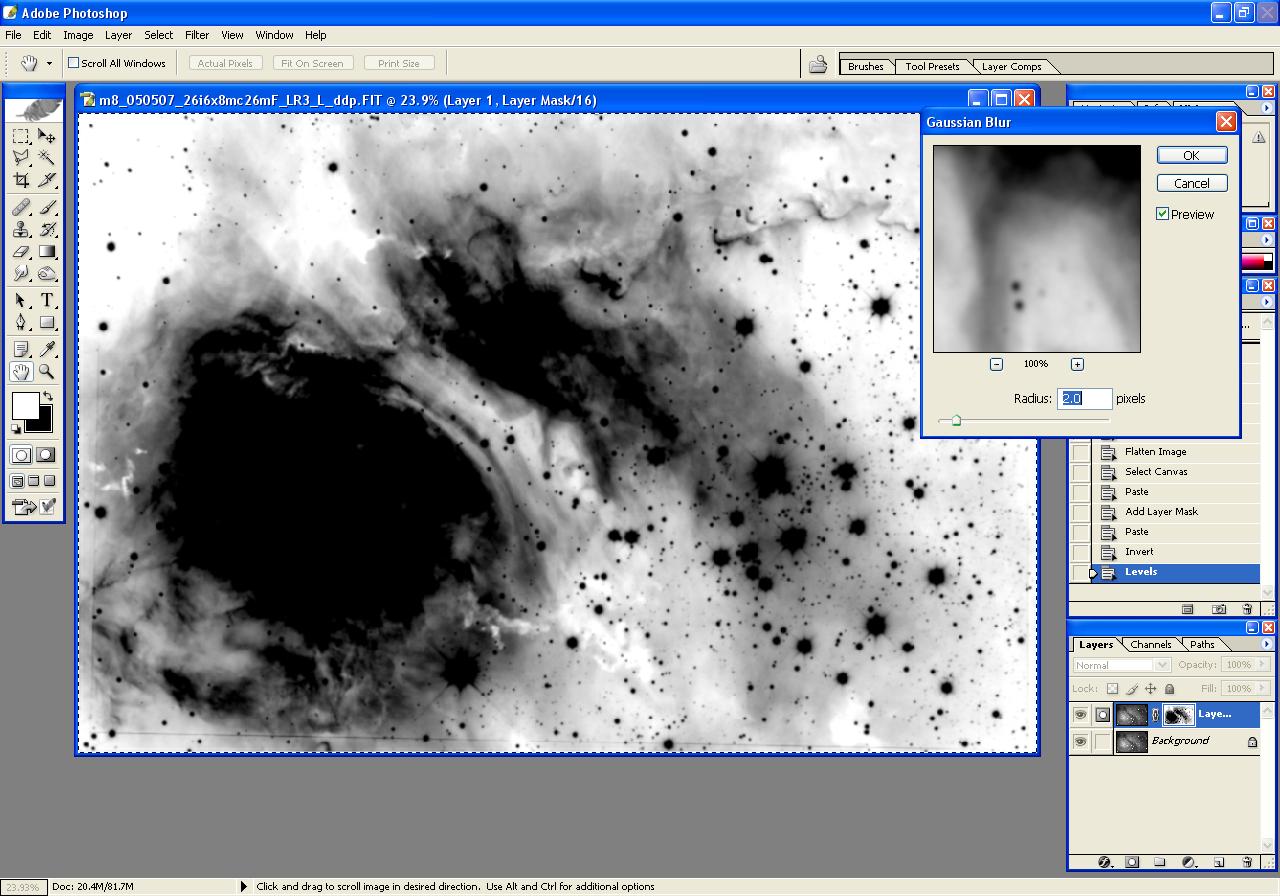Select the Eyedropper tool
1280x896 pixels.
[46, 348]
